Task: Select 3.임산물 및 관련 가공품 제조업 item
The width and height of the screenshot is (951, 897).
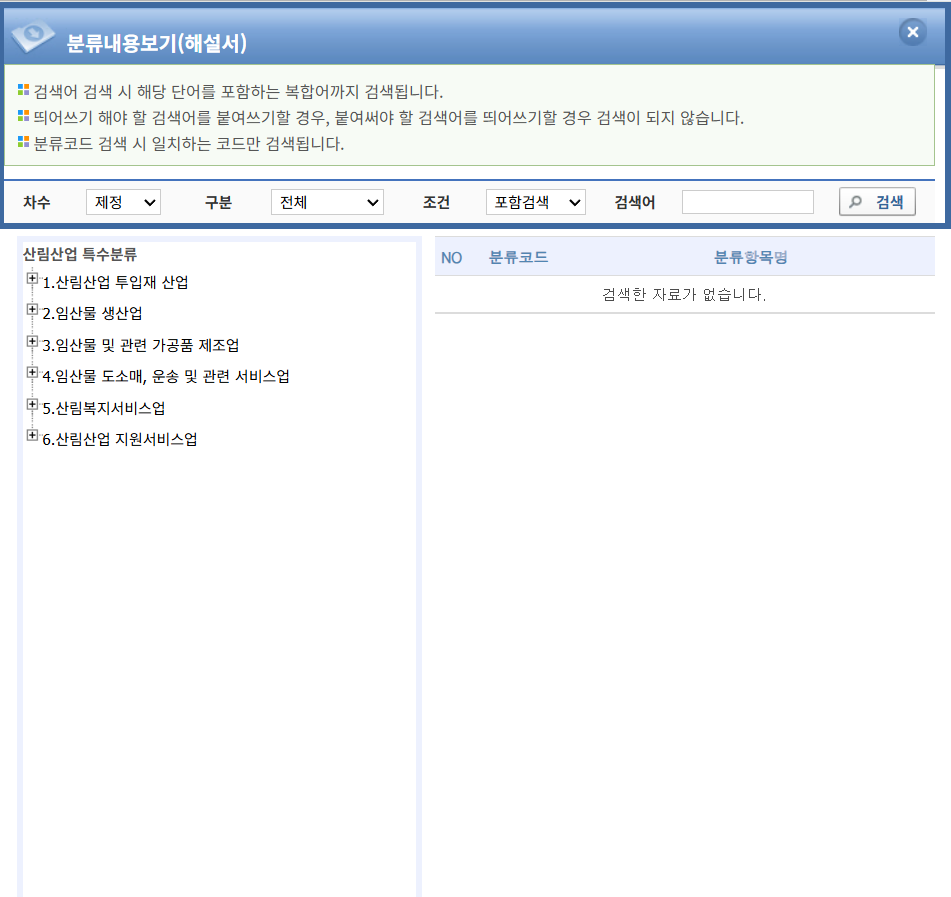Action: pos(141,346)
